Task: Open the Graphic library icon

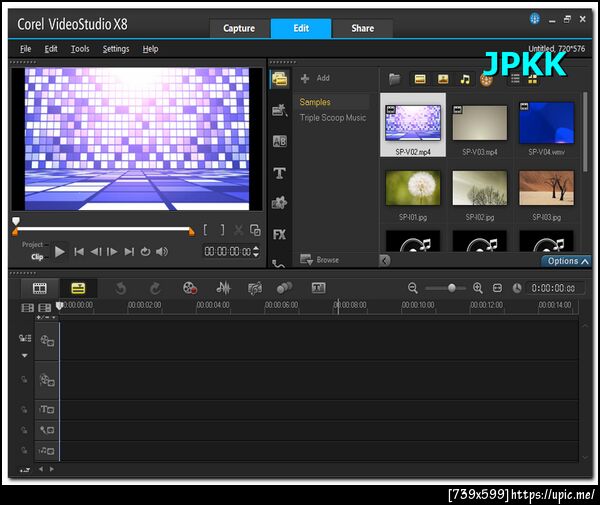Action: pos(280,203)
